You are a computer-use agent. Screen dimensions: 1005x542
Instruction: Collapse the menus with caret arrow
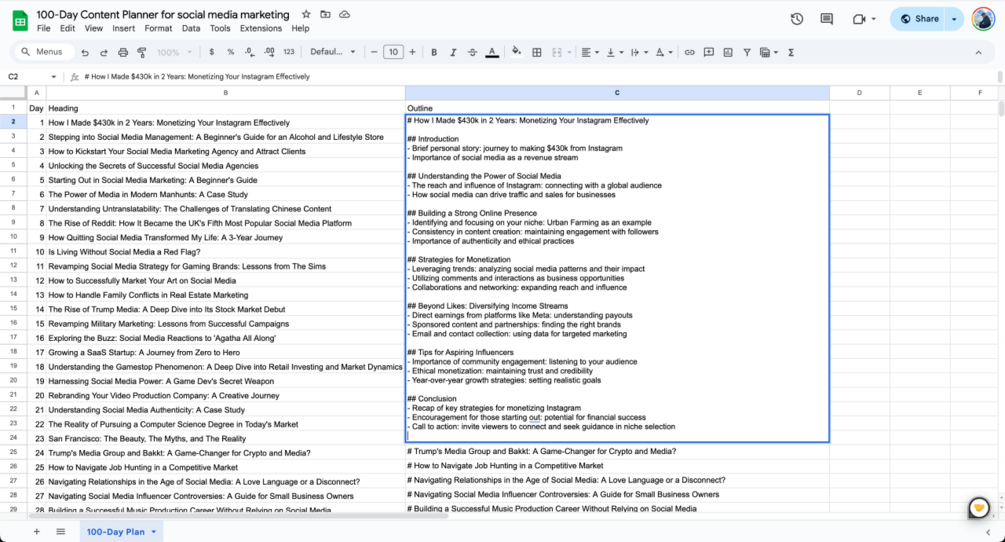pos(978,53)
